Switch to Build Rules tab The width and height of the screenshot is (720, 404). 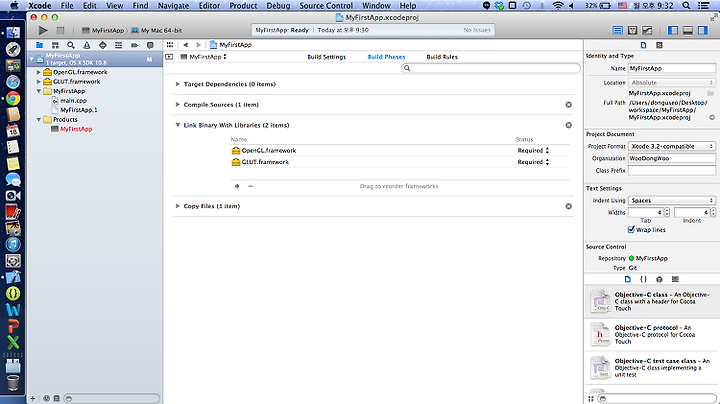(x=442, y=57)
